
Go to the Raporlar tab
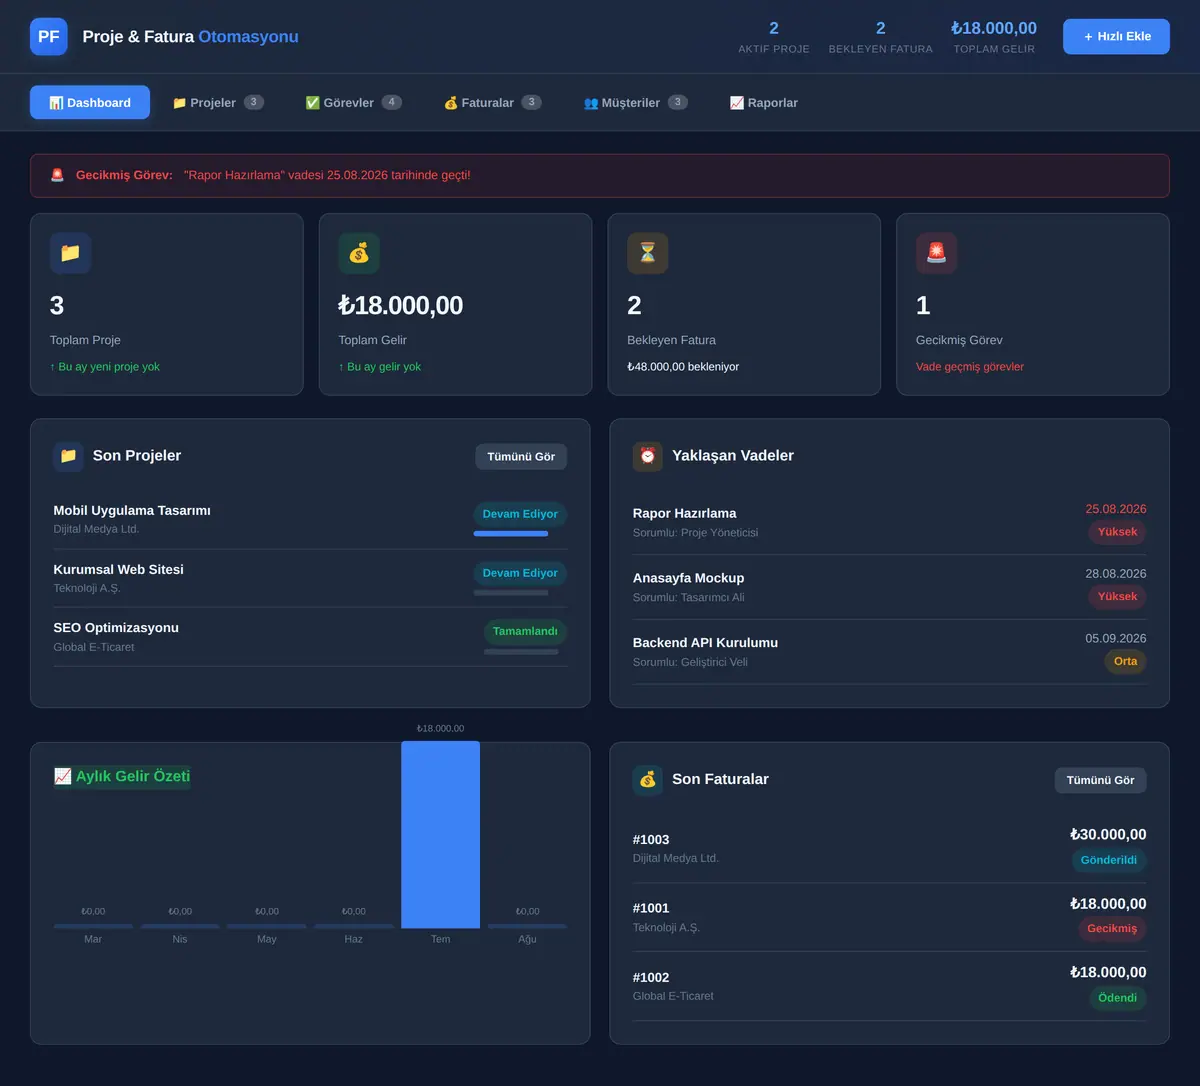[764, 102]
